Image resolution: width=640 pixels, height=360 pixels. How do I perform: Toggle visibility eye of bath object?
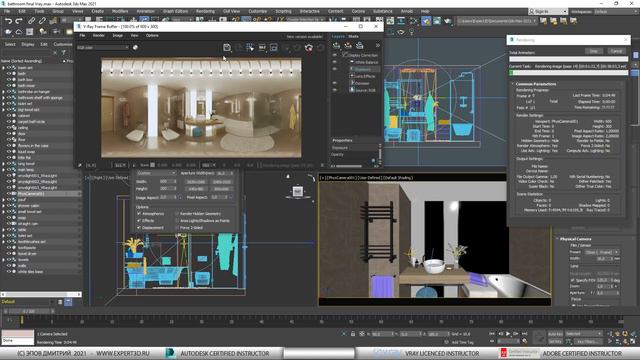coord(9,73)
